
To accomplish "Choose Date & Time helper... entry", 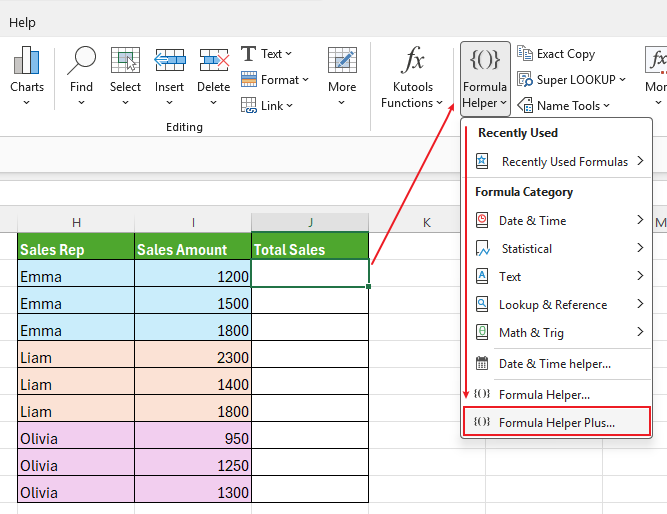I will pyautogui.click(x=557, y=364).
